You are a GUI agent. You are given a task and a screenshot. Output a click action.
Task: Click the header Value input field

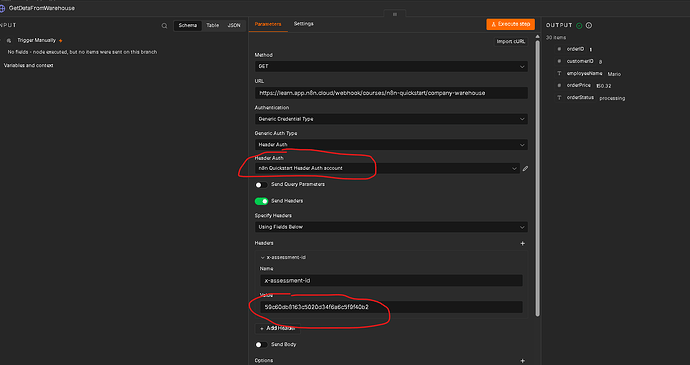click(x=391, y=307)
